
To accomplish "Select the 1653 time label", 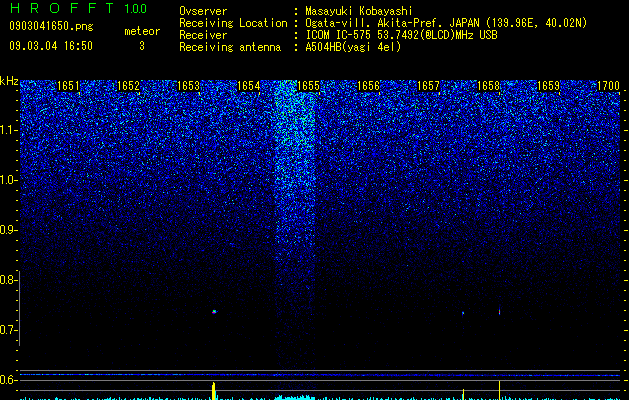I will pyautogui.click(x=188, y=86).
